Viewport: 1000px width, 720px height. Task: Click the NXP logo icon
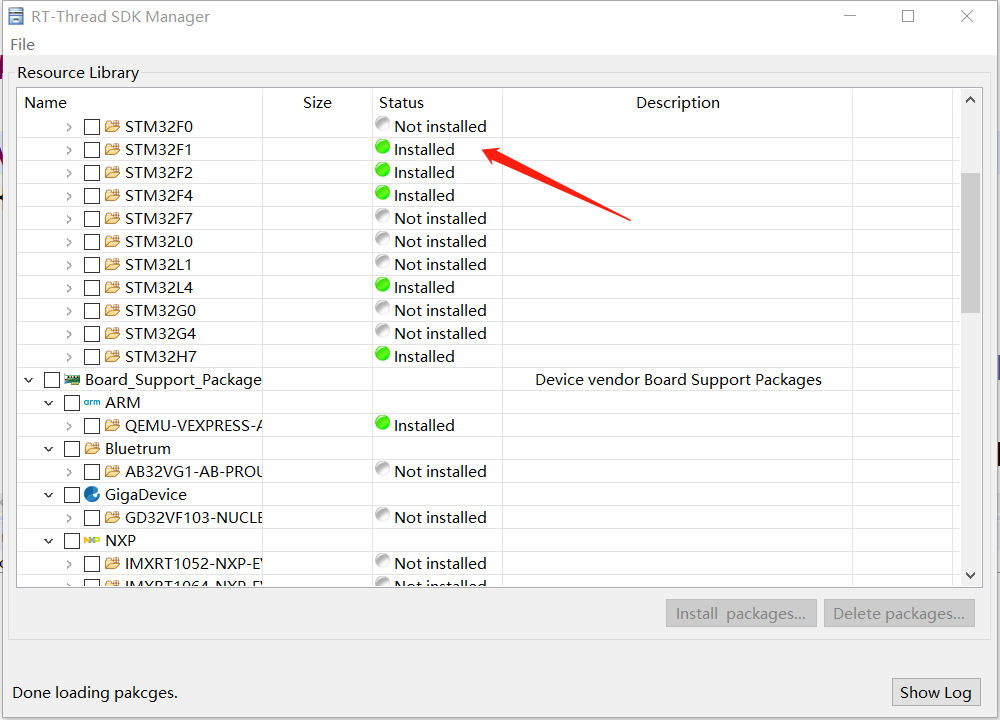pyautogui.click(x=92, y=540)
